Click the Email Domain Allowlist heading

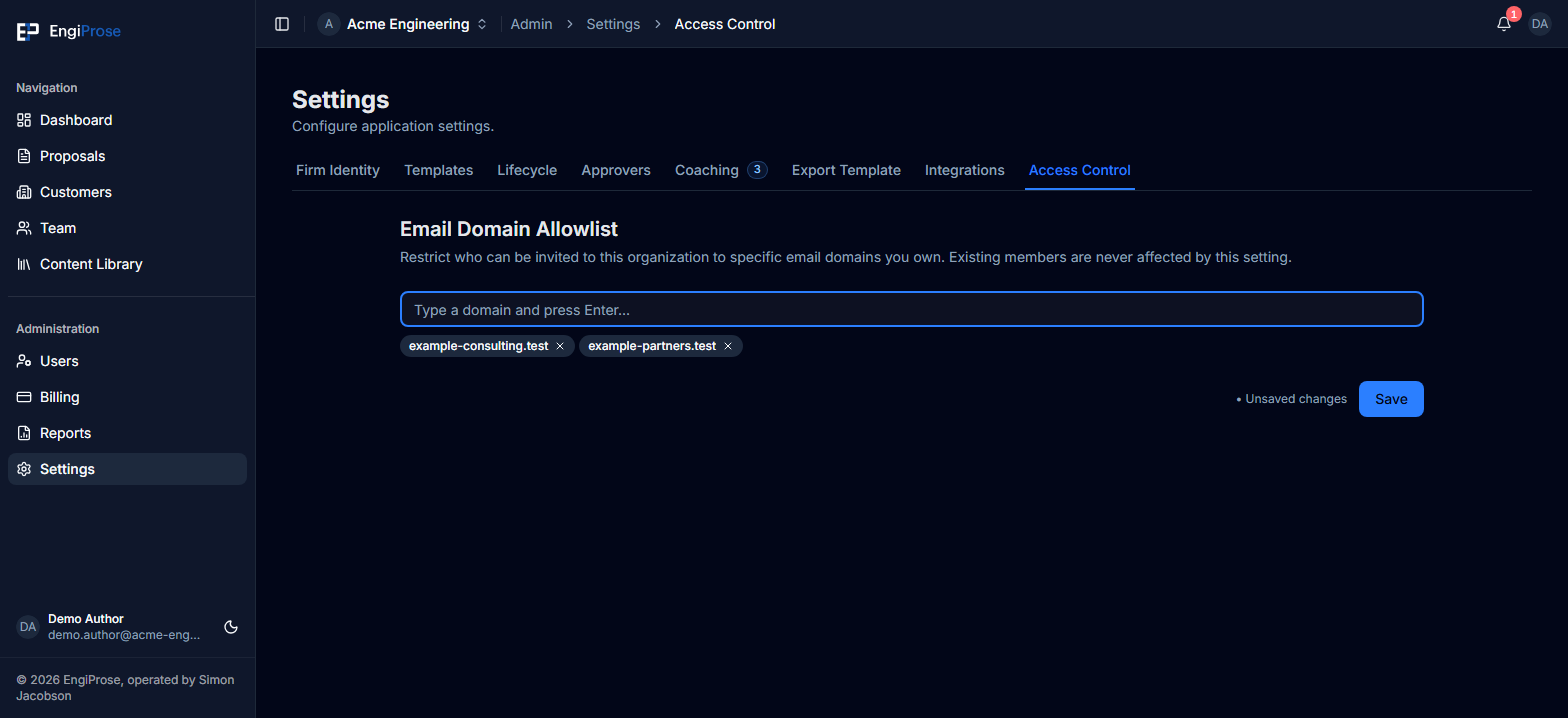click(509, 229)
